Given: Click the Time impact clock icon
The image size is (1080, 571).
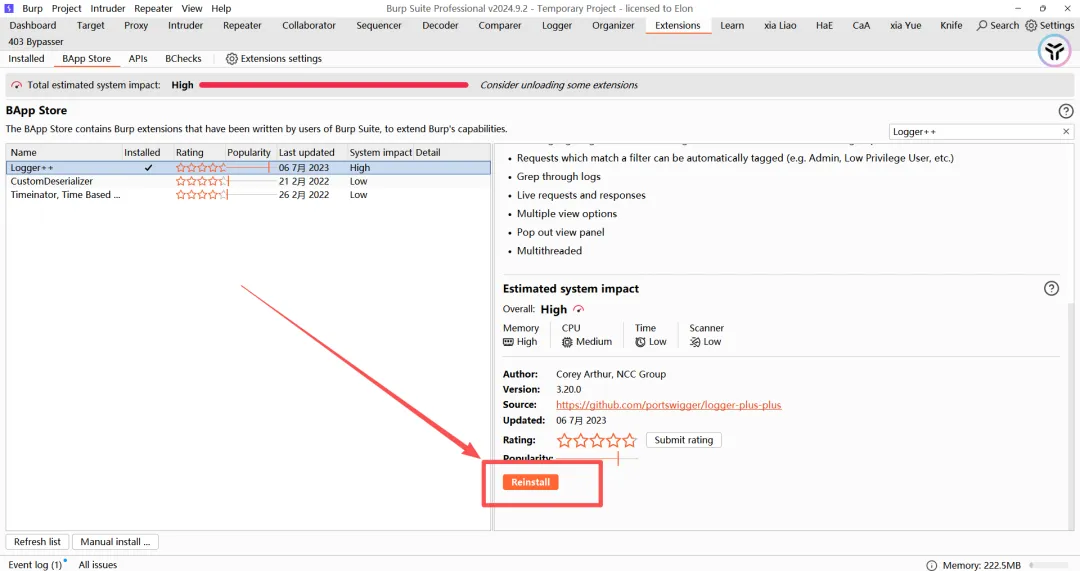Looking at the screenshot, I should [x=641, y=342].
